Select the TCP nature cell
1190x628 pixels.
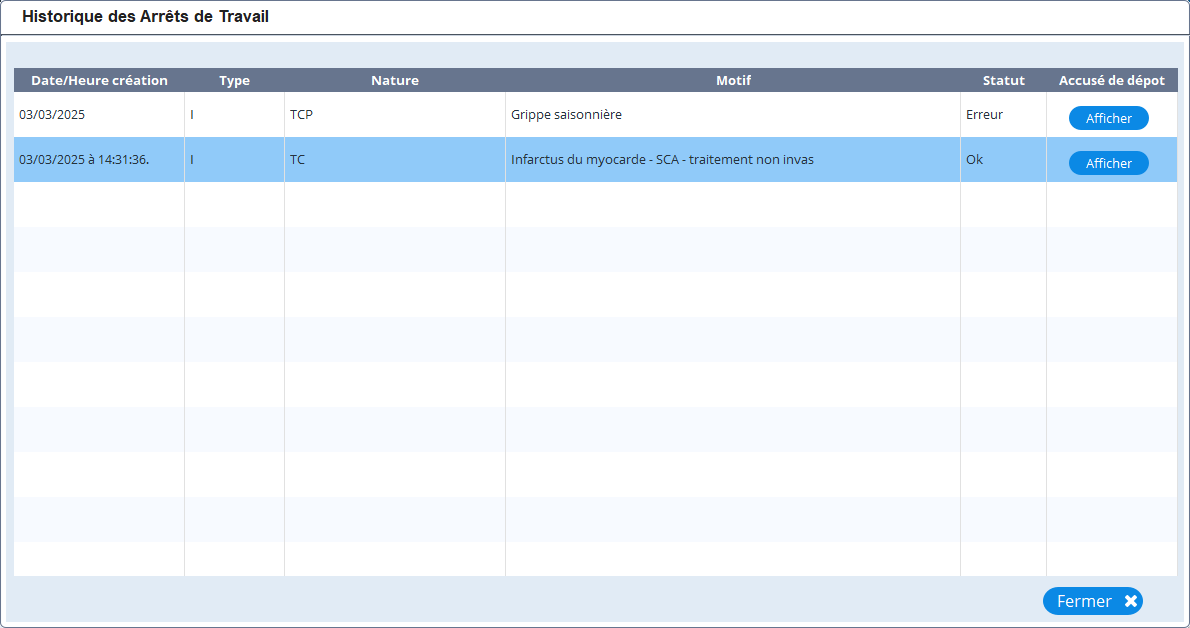coord(301,115)
